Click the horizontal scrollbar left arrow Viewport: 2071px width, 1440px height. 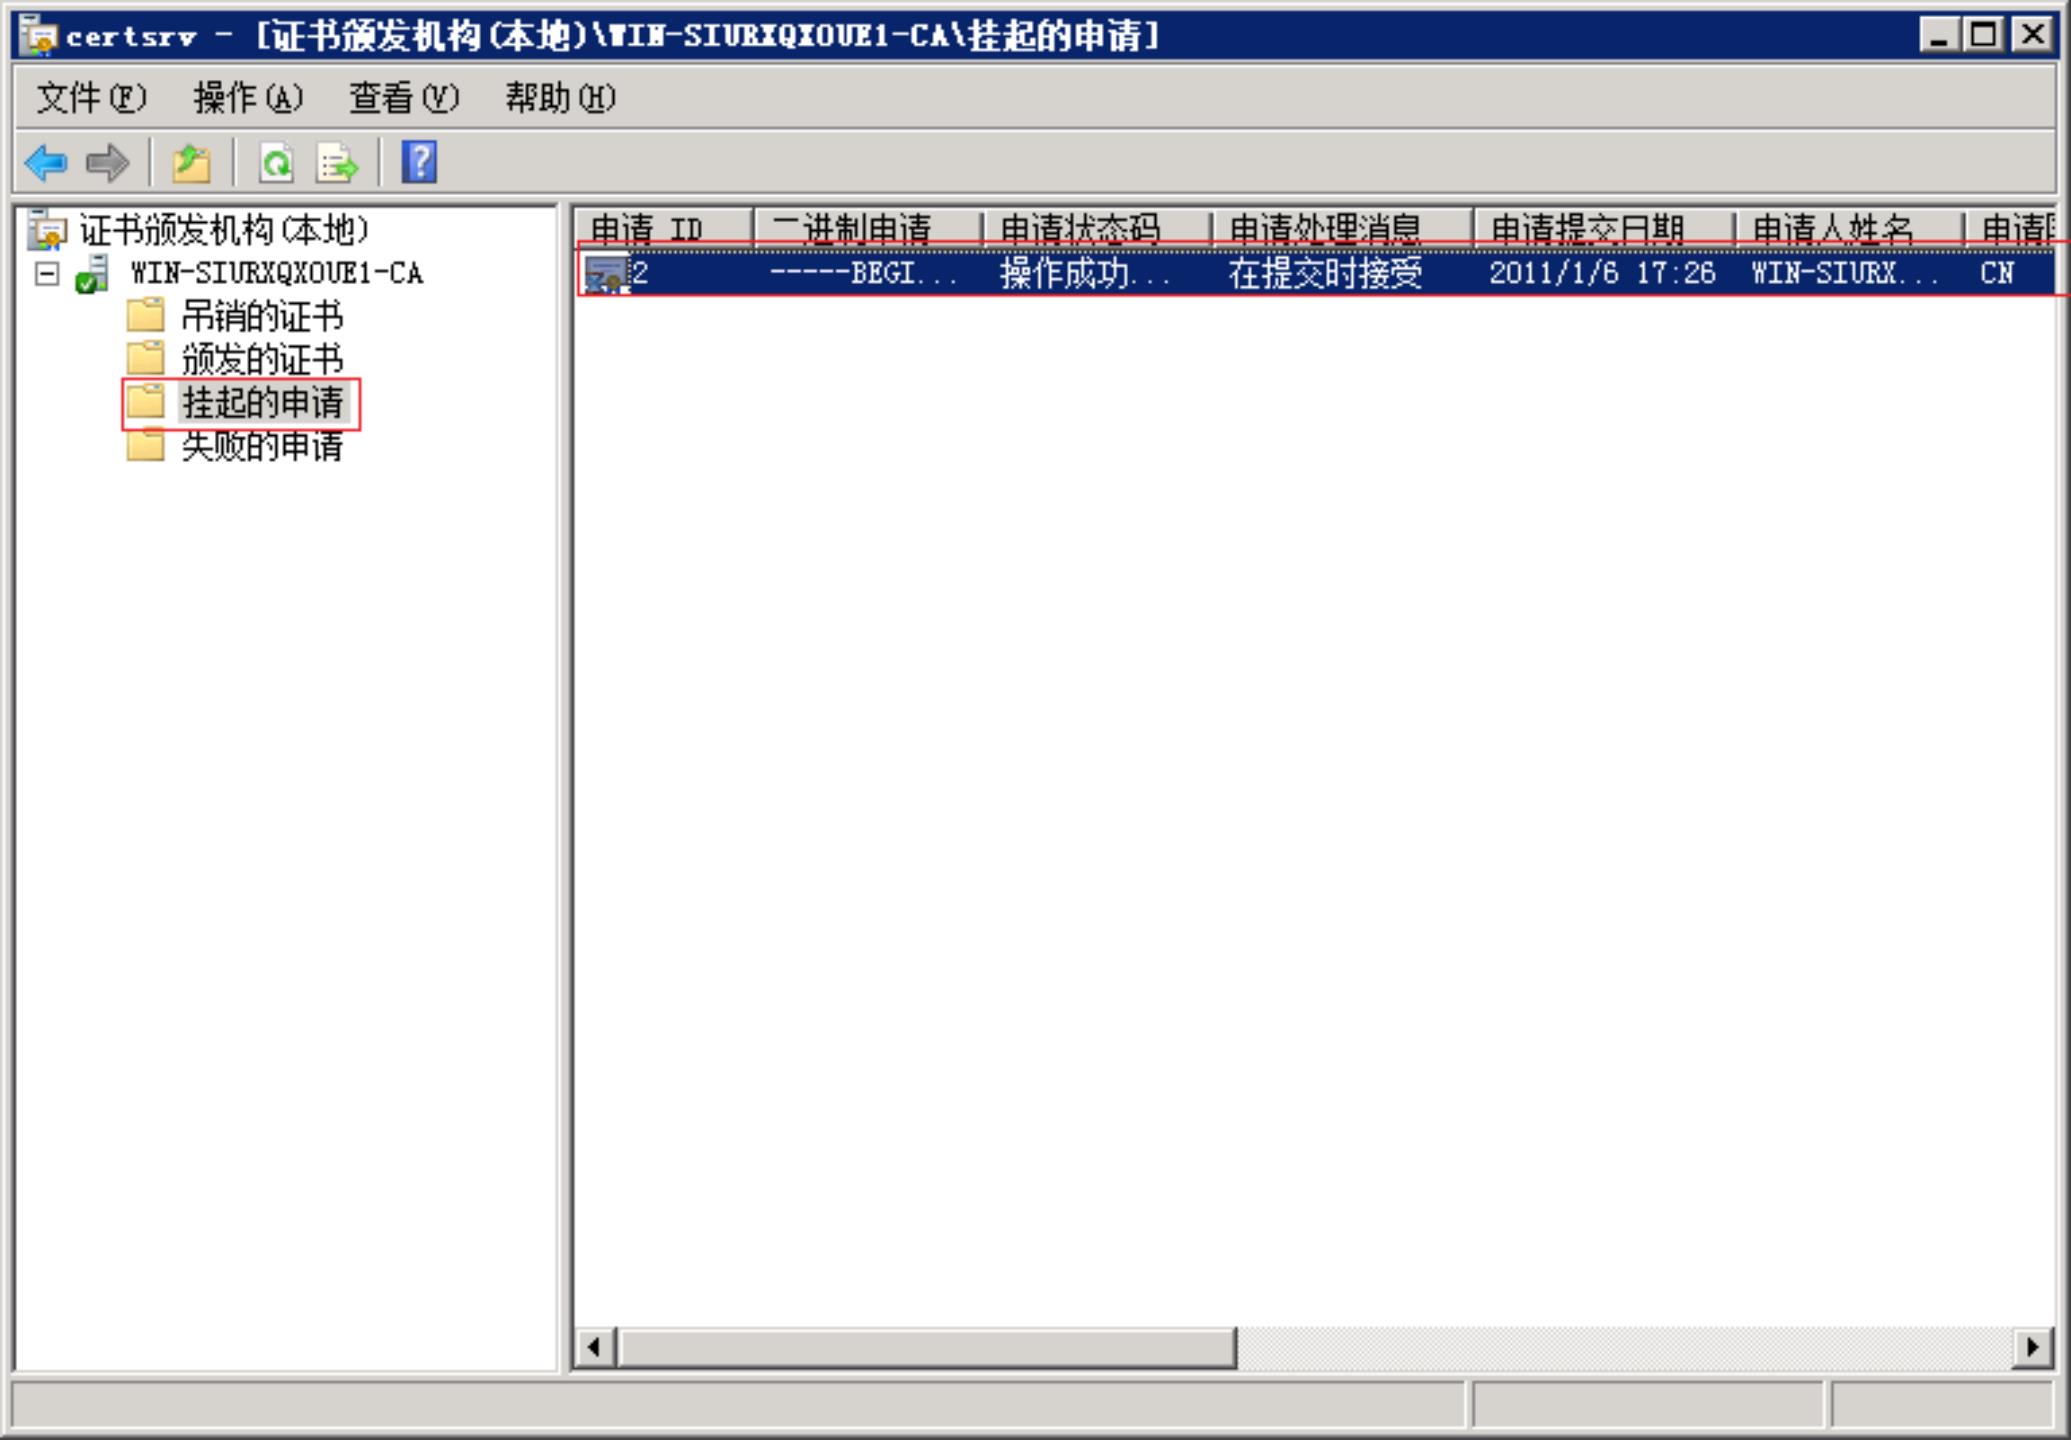point(594,1347)
